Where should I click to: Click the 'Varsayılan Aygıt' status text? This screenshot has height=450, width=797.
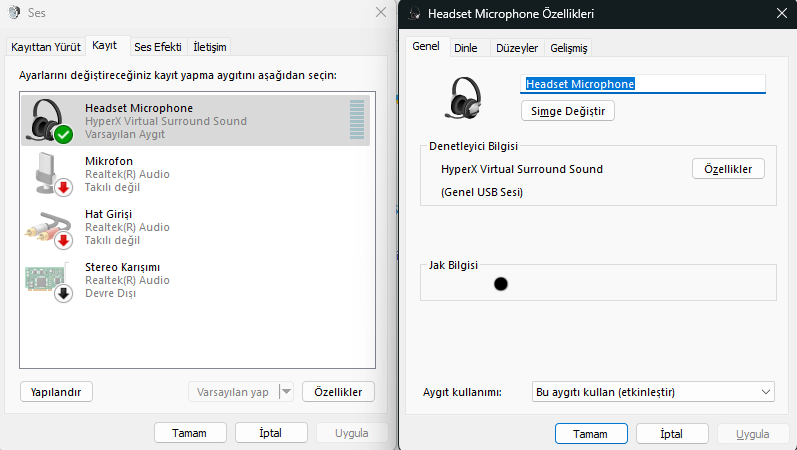pos(125,134)
